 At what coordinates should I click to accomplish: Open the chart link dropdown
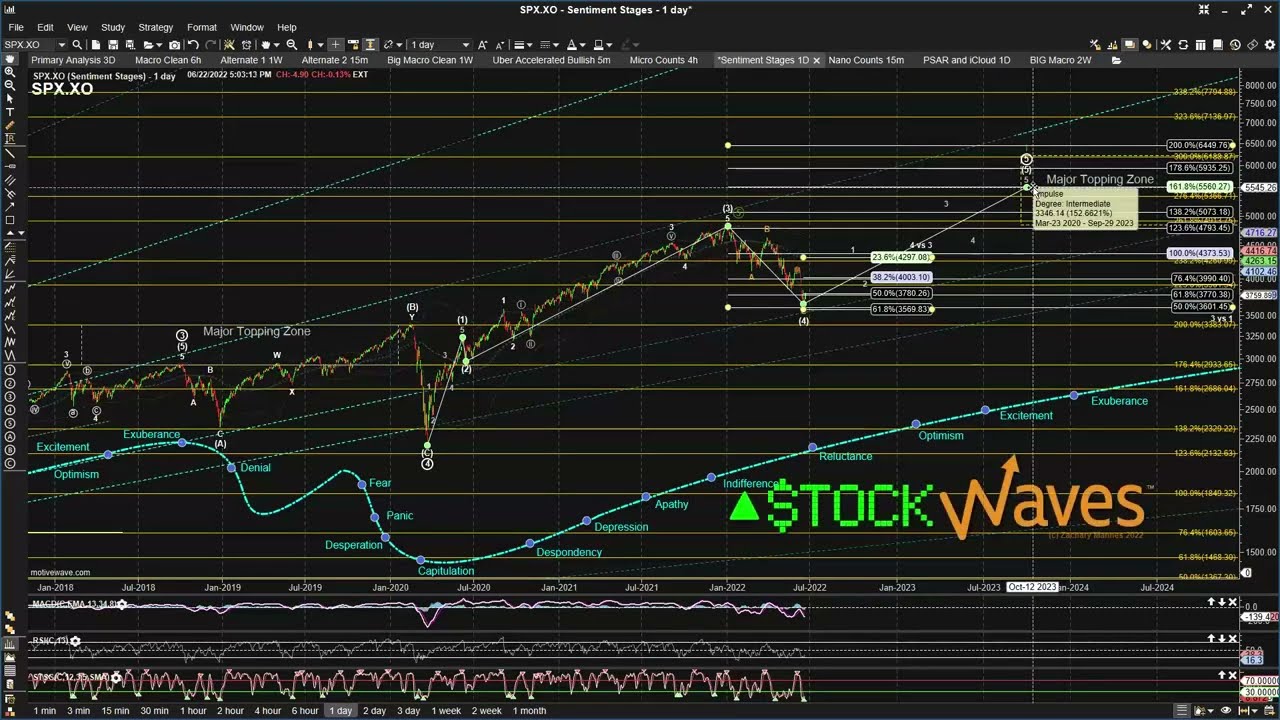pos(399,45)
